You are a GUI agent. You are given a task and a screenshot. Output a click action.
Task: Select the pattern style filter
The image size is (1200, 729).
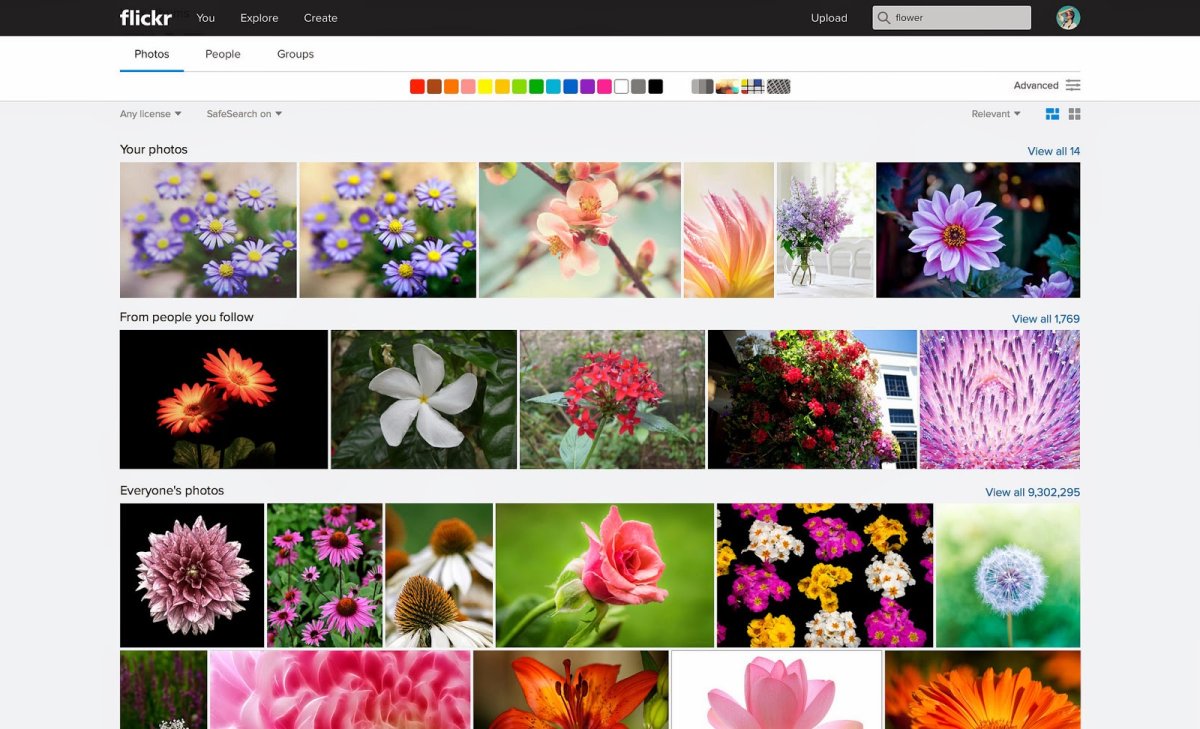pos(779,87)
